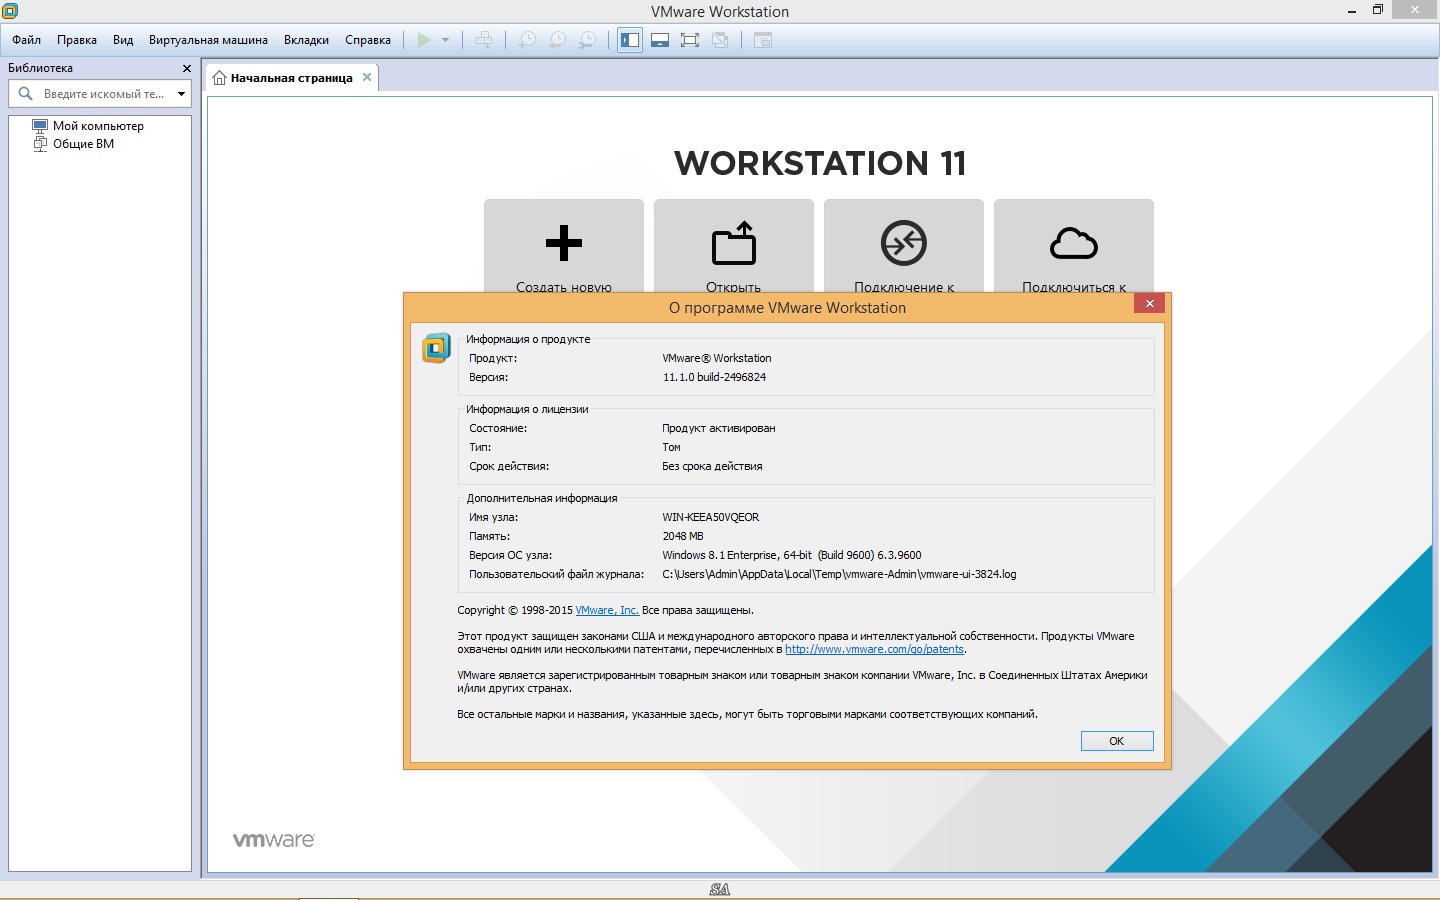Toggle the thumbnail bar view icon
This screenshot has width=1440, height=900.
pyautogui.click(x=660, y=40)
